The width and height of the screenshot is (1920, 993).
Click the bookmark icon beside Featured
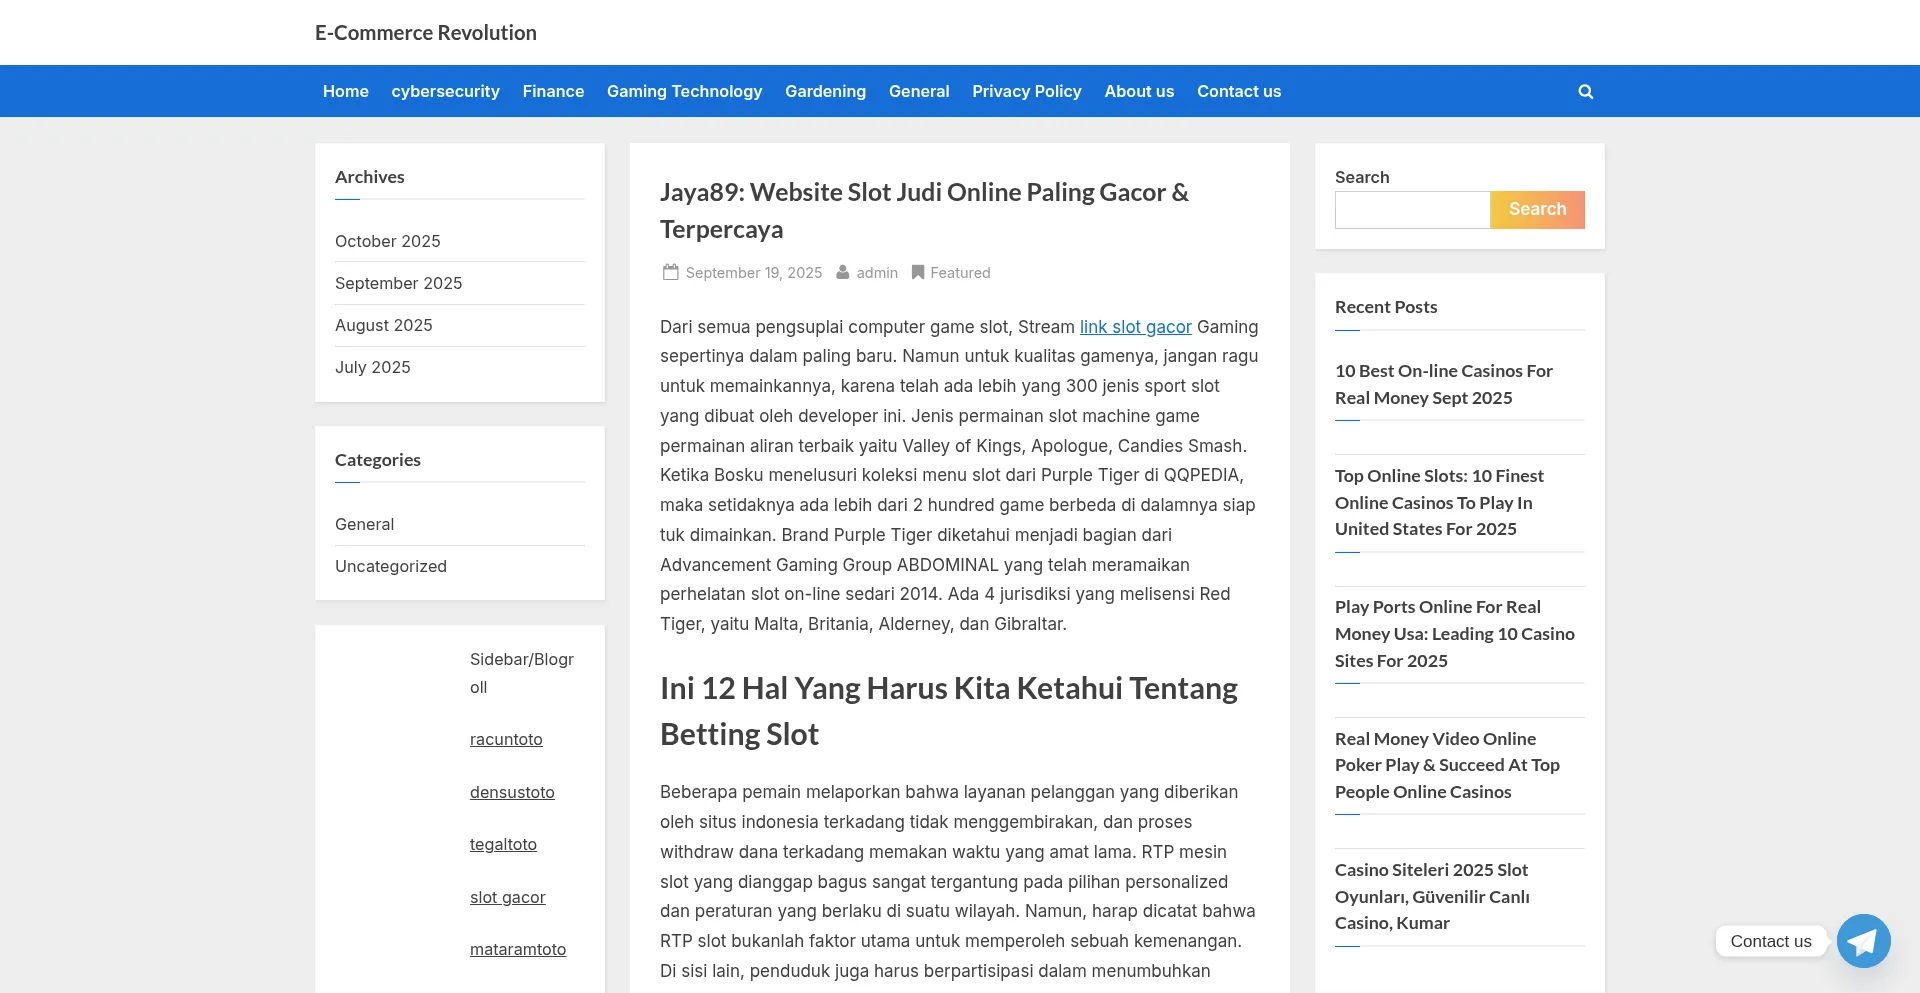(x=917, y=272)
